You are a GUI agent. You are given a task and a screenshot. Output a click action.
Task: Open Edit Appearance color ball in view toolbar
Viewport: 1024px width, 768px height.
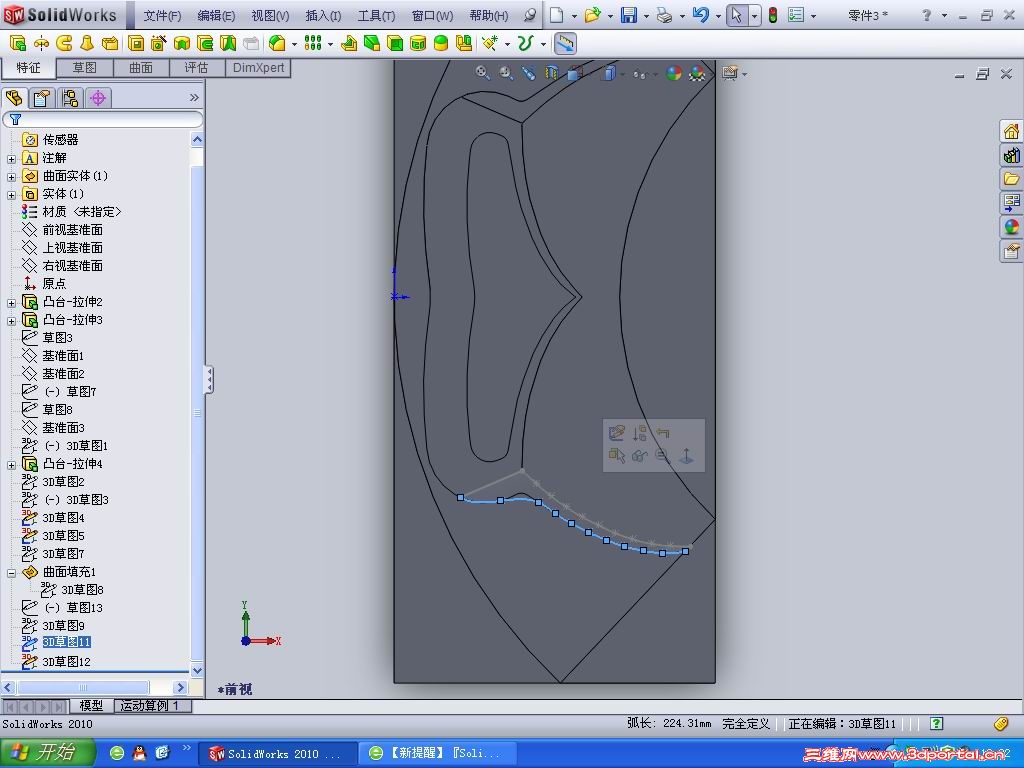[x=674, y=73]
